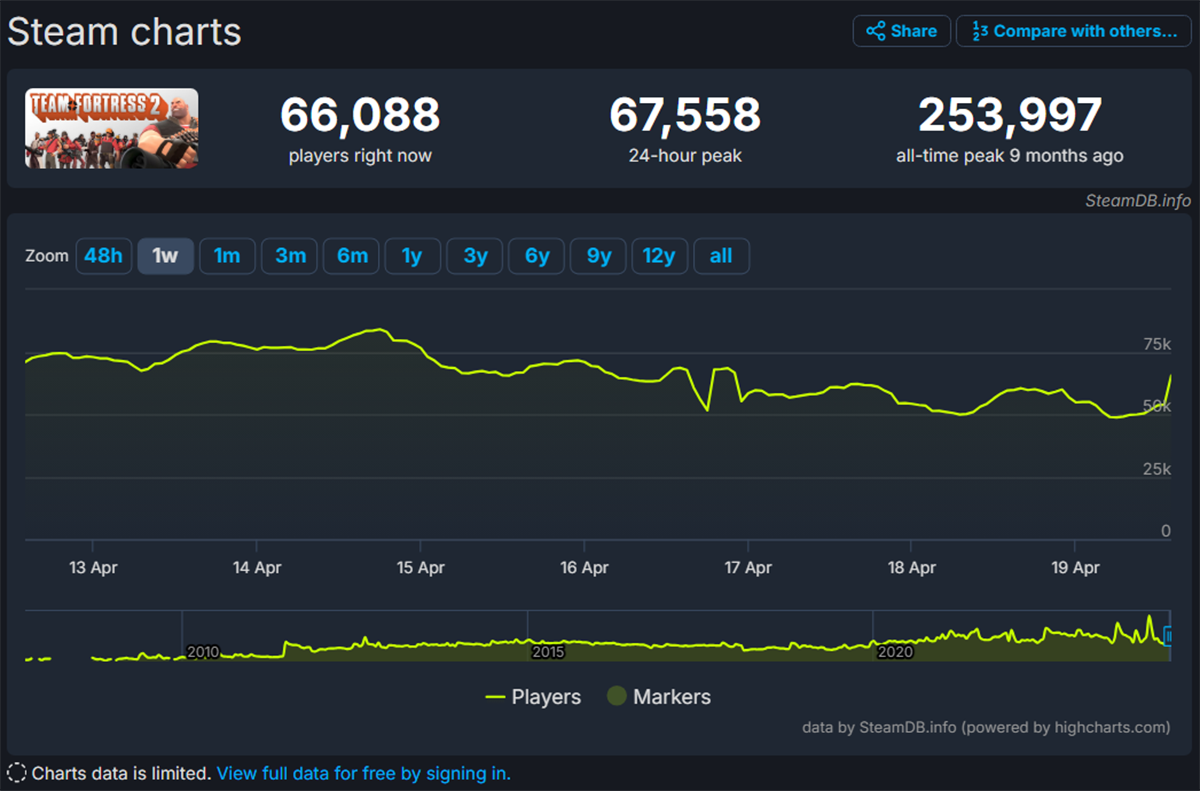1200x791 pixels.
Task: Click the 15 Apr axis label
Action: click(421, 567)
